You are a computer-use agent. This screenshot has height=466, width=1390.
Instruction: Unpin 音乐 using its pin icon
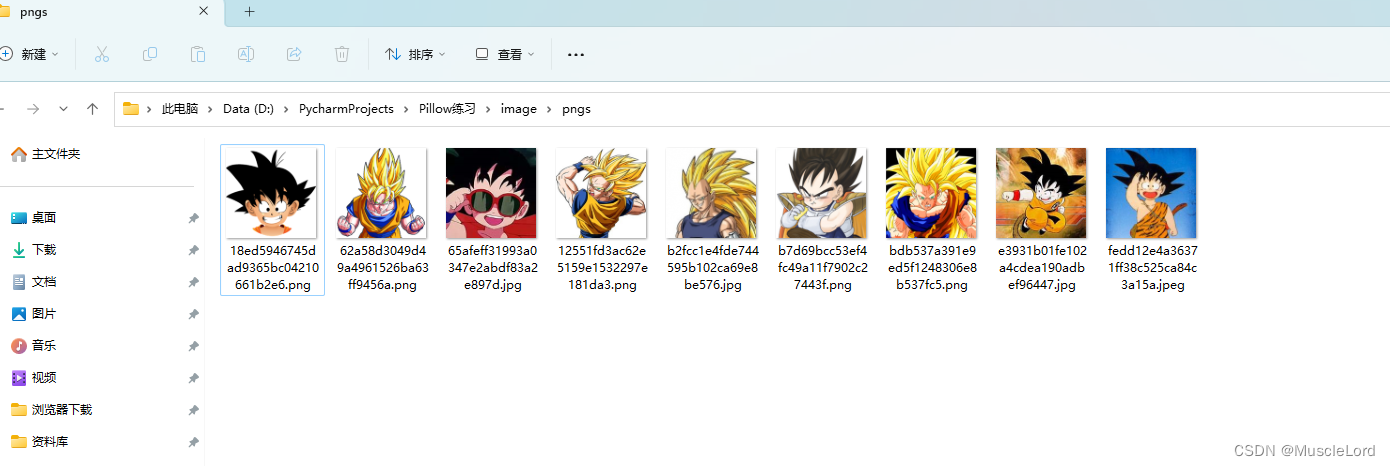(193, 346)
